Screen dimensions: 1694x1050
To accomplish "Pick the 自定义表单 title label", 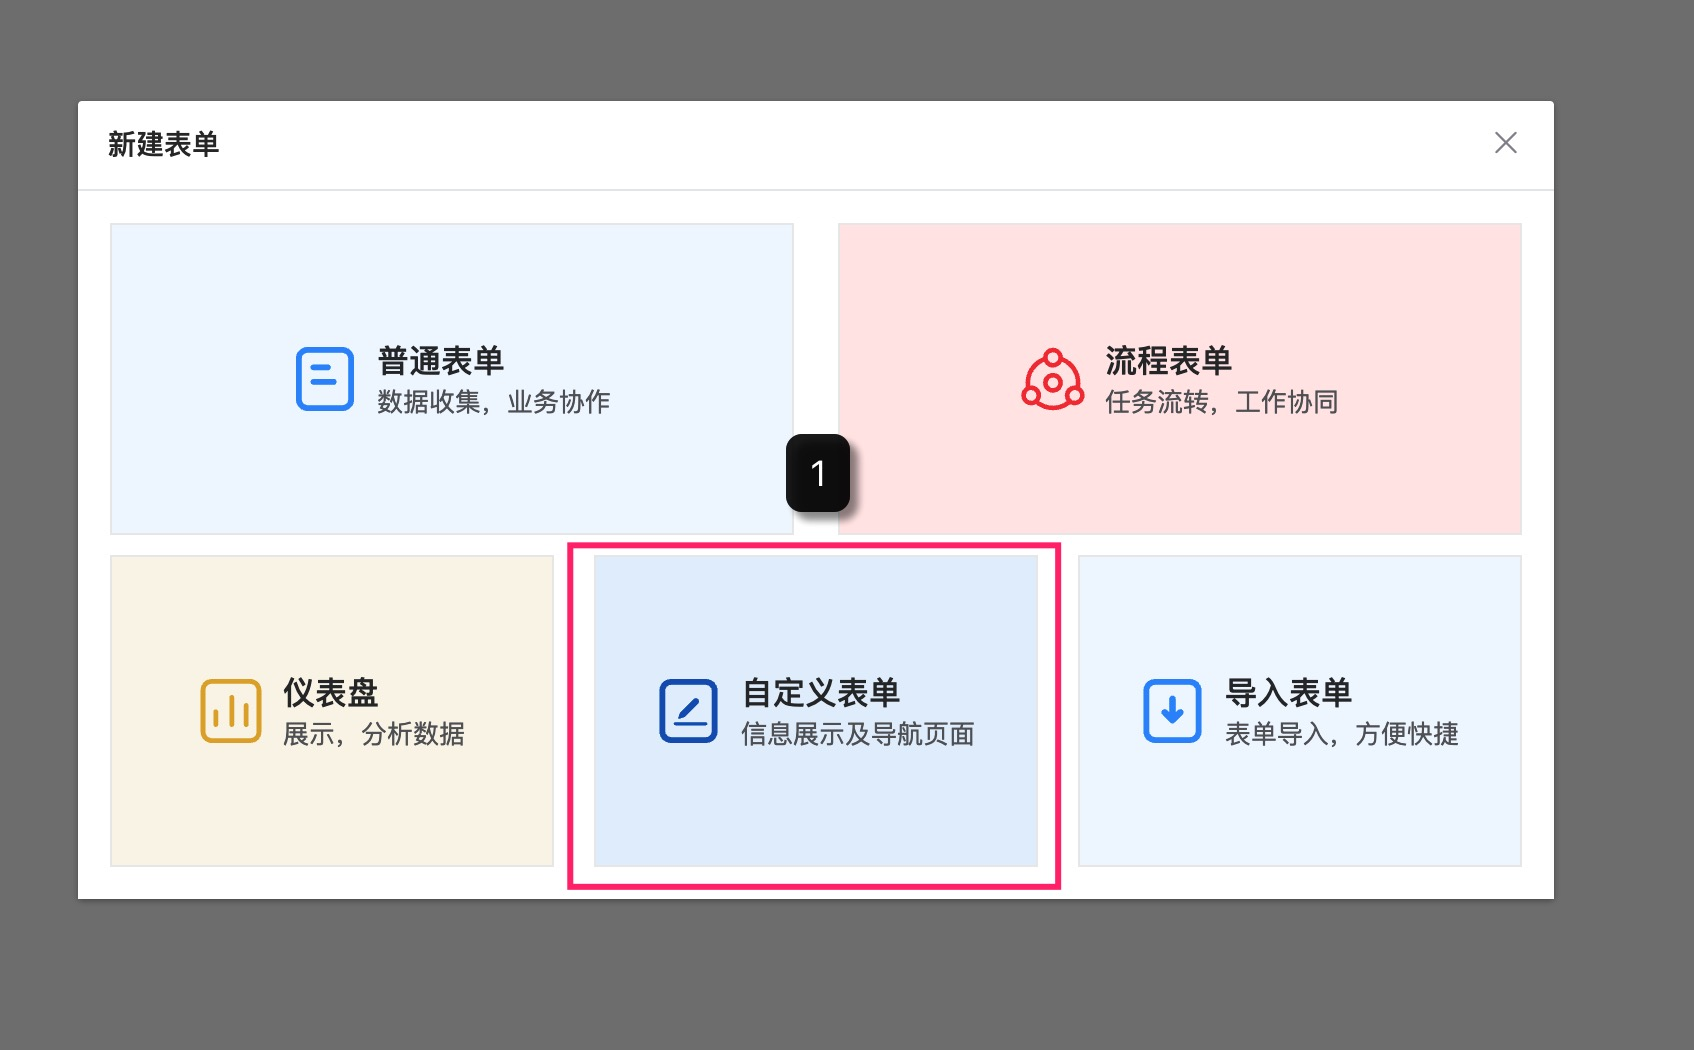I will (x=821, y=693).
